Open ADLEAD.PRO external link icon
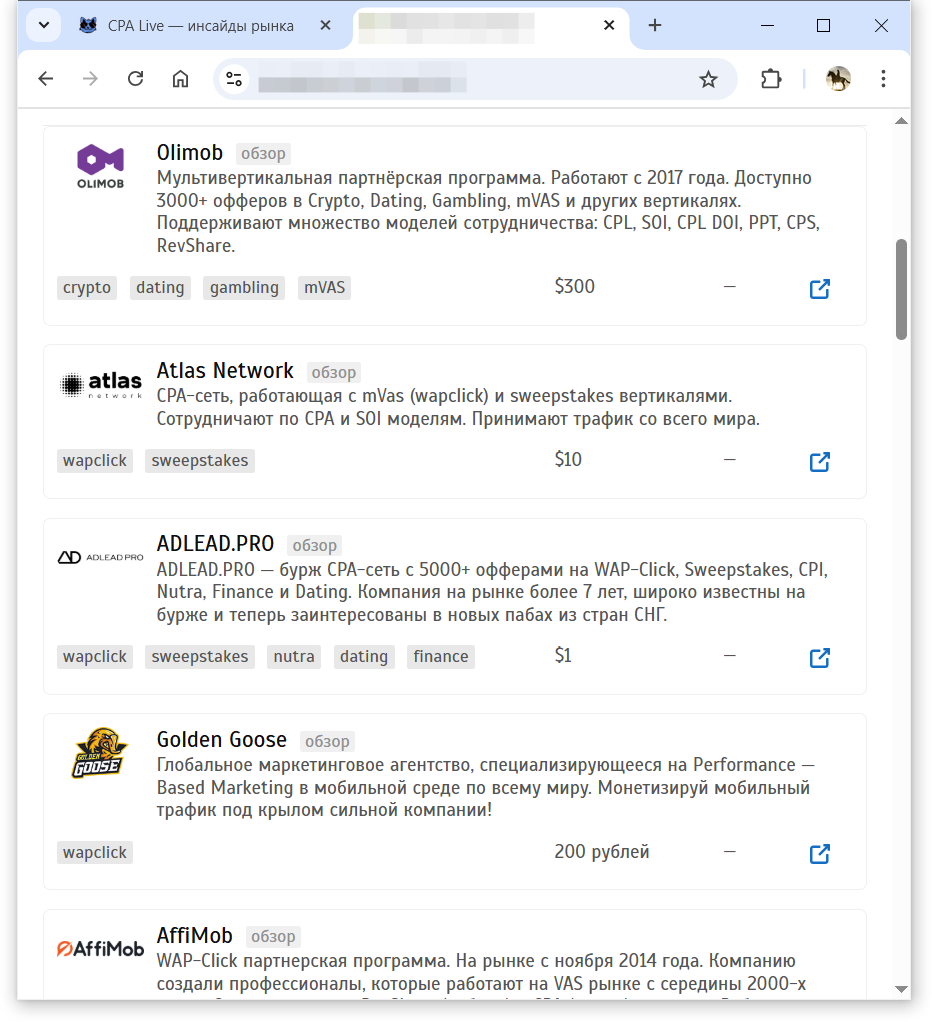Image resolution: width=932 pixels, height=1022 pixels. (819, 658)
